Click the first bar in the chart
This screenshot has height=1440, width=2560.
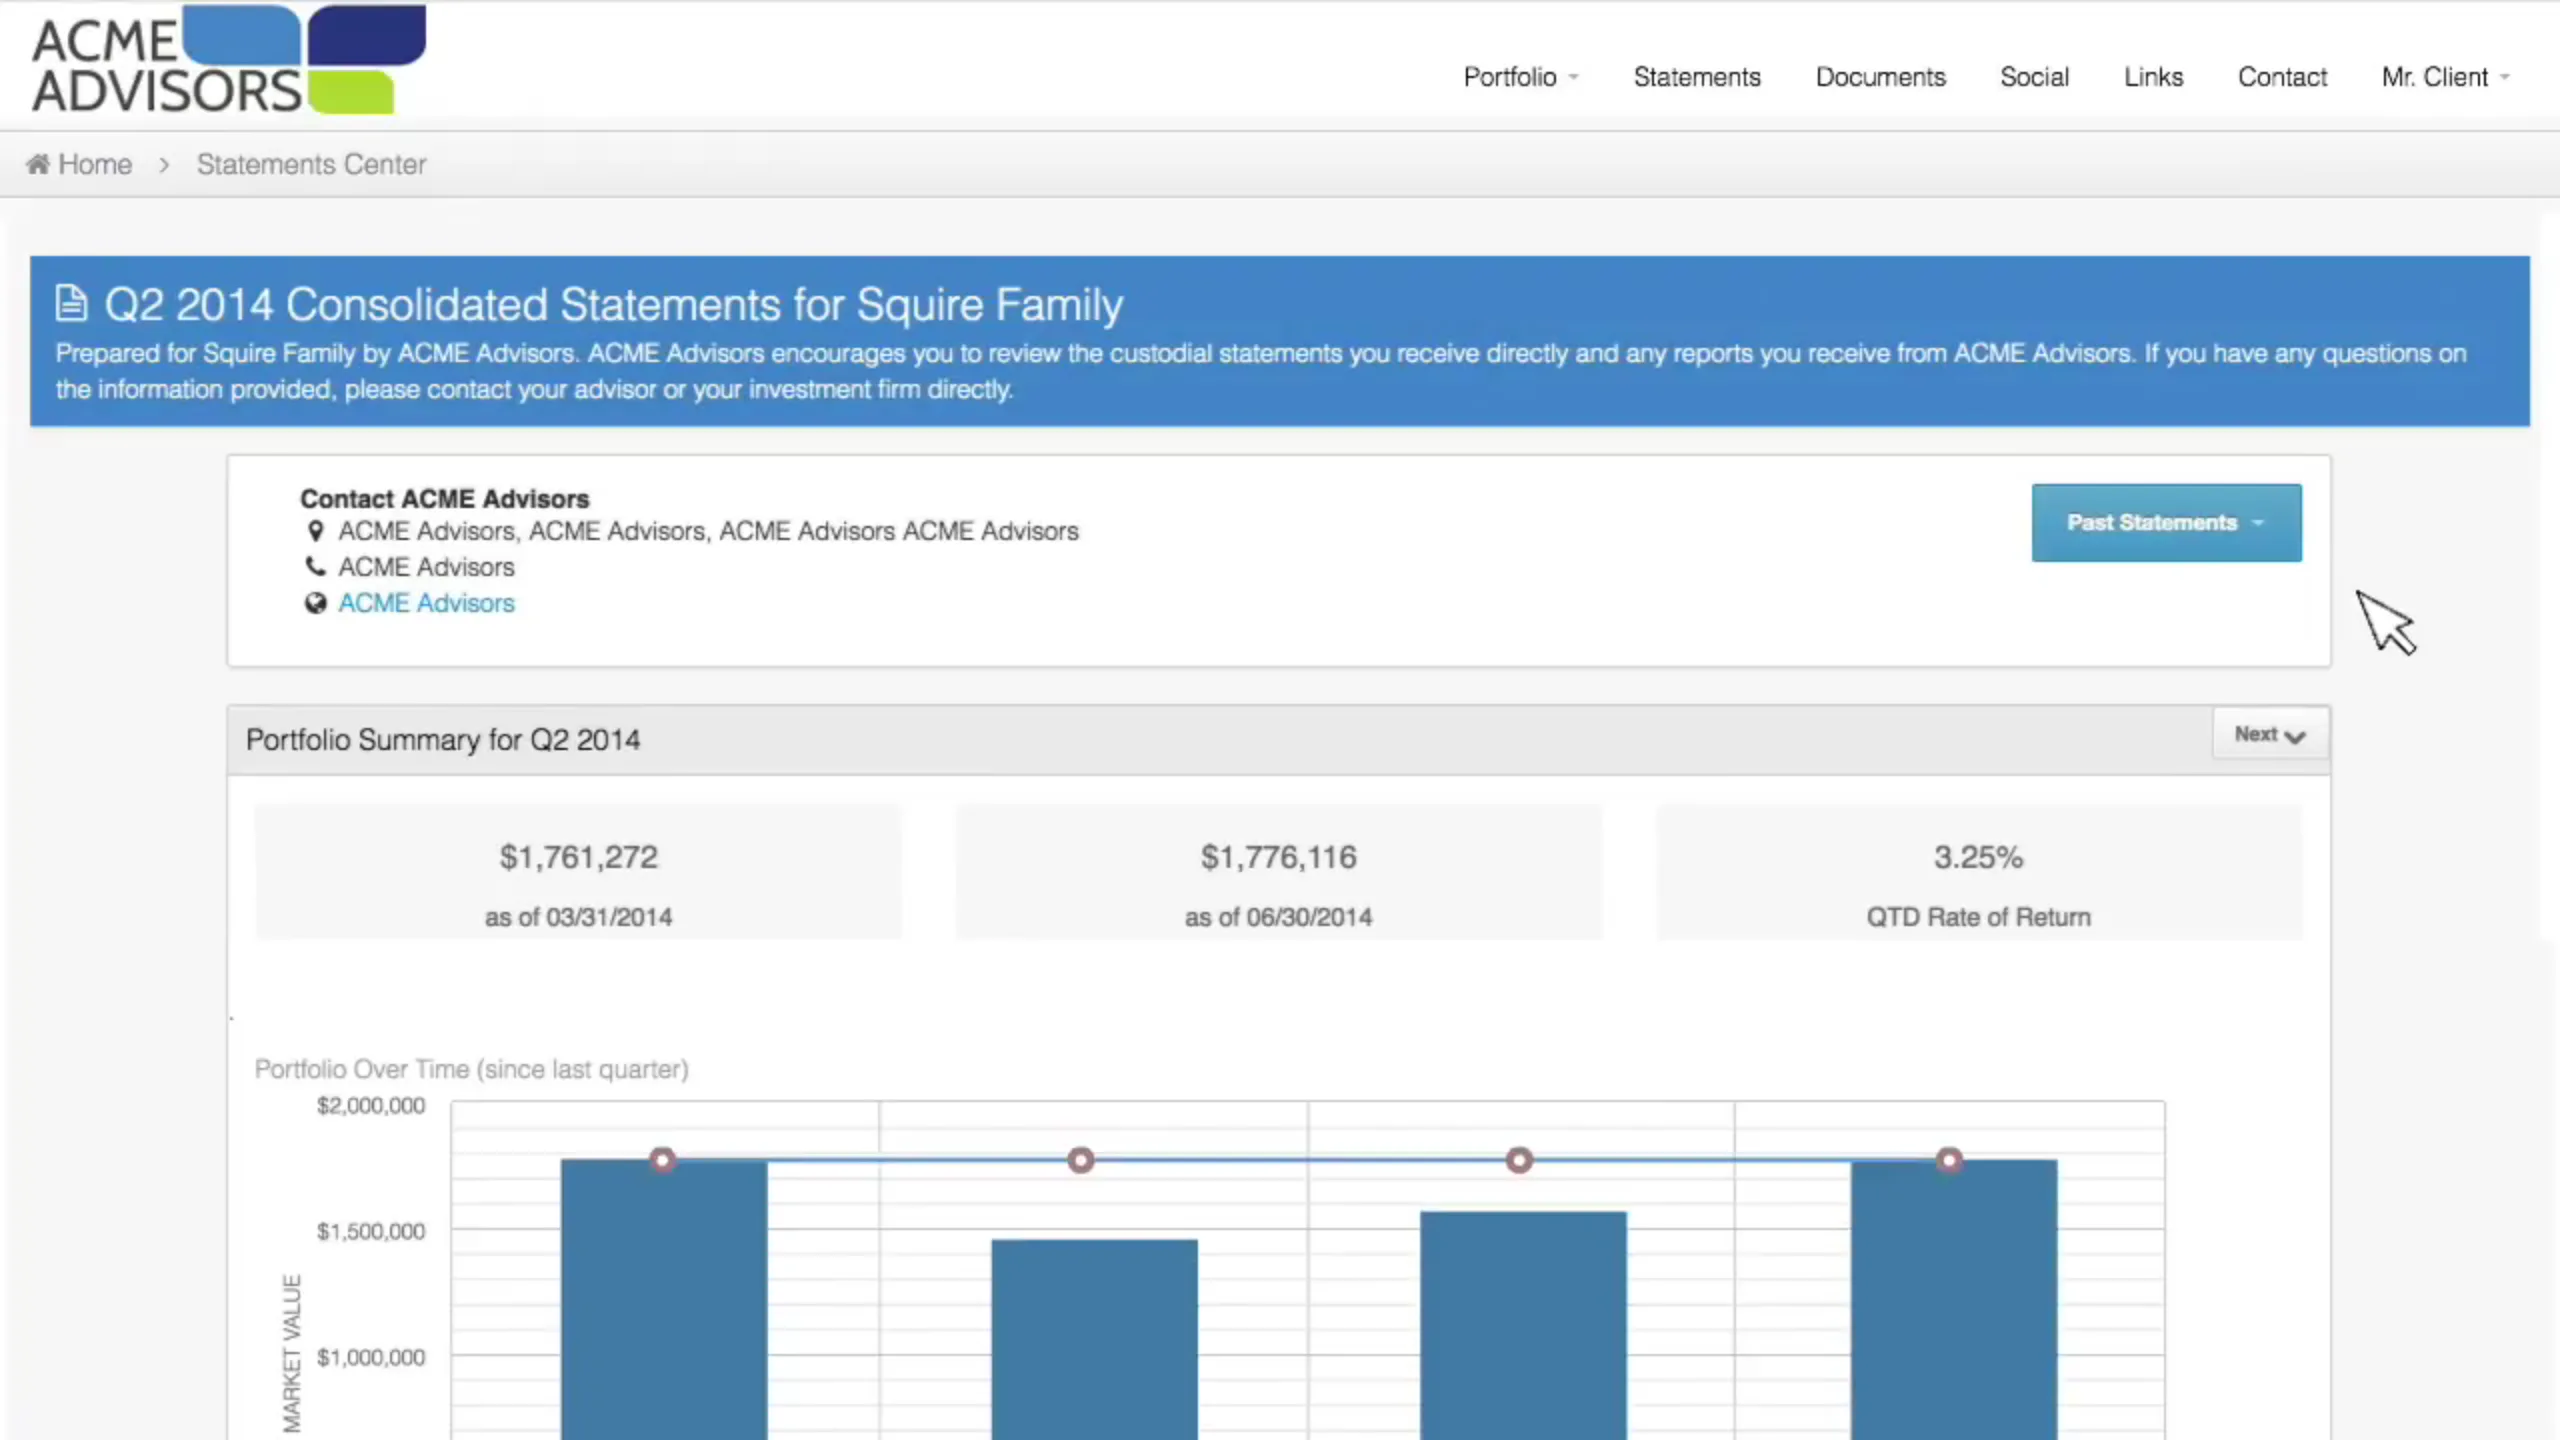tap(664, 1300)
